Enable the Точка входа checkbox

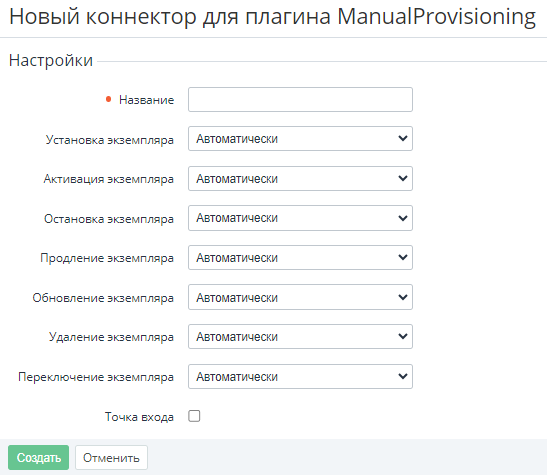tap(194, 416)
